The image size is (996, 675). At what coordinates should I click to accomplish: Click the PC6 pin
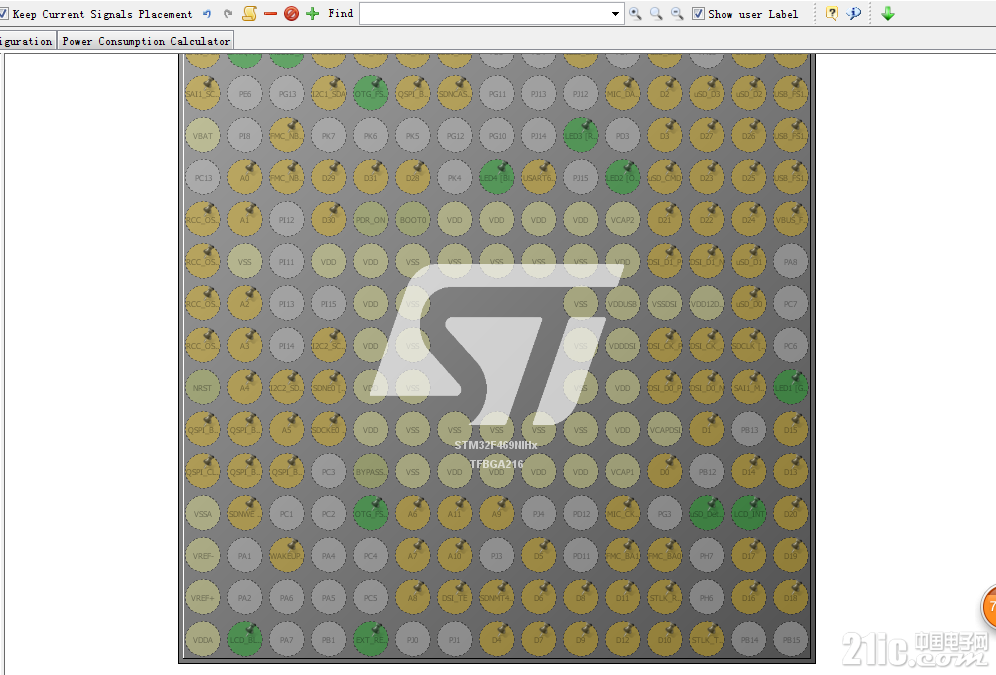[791, 346]
